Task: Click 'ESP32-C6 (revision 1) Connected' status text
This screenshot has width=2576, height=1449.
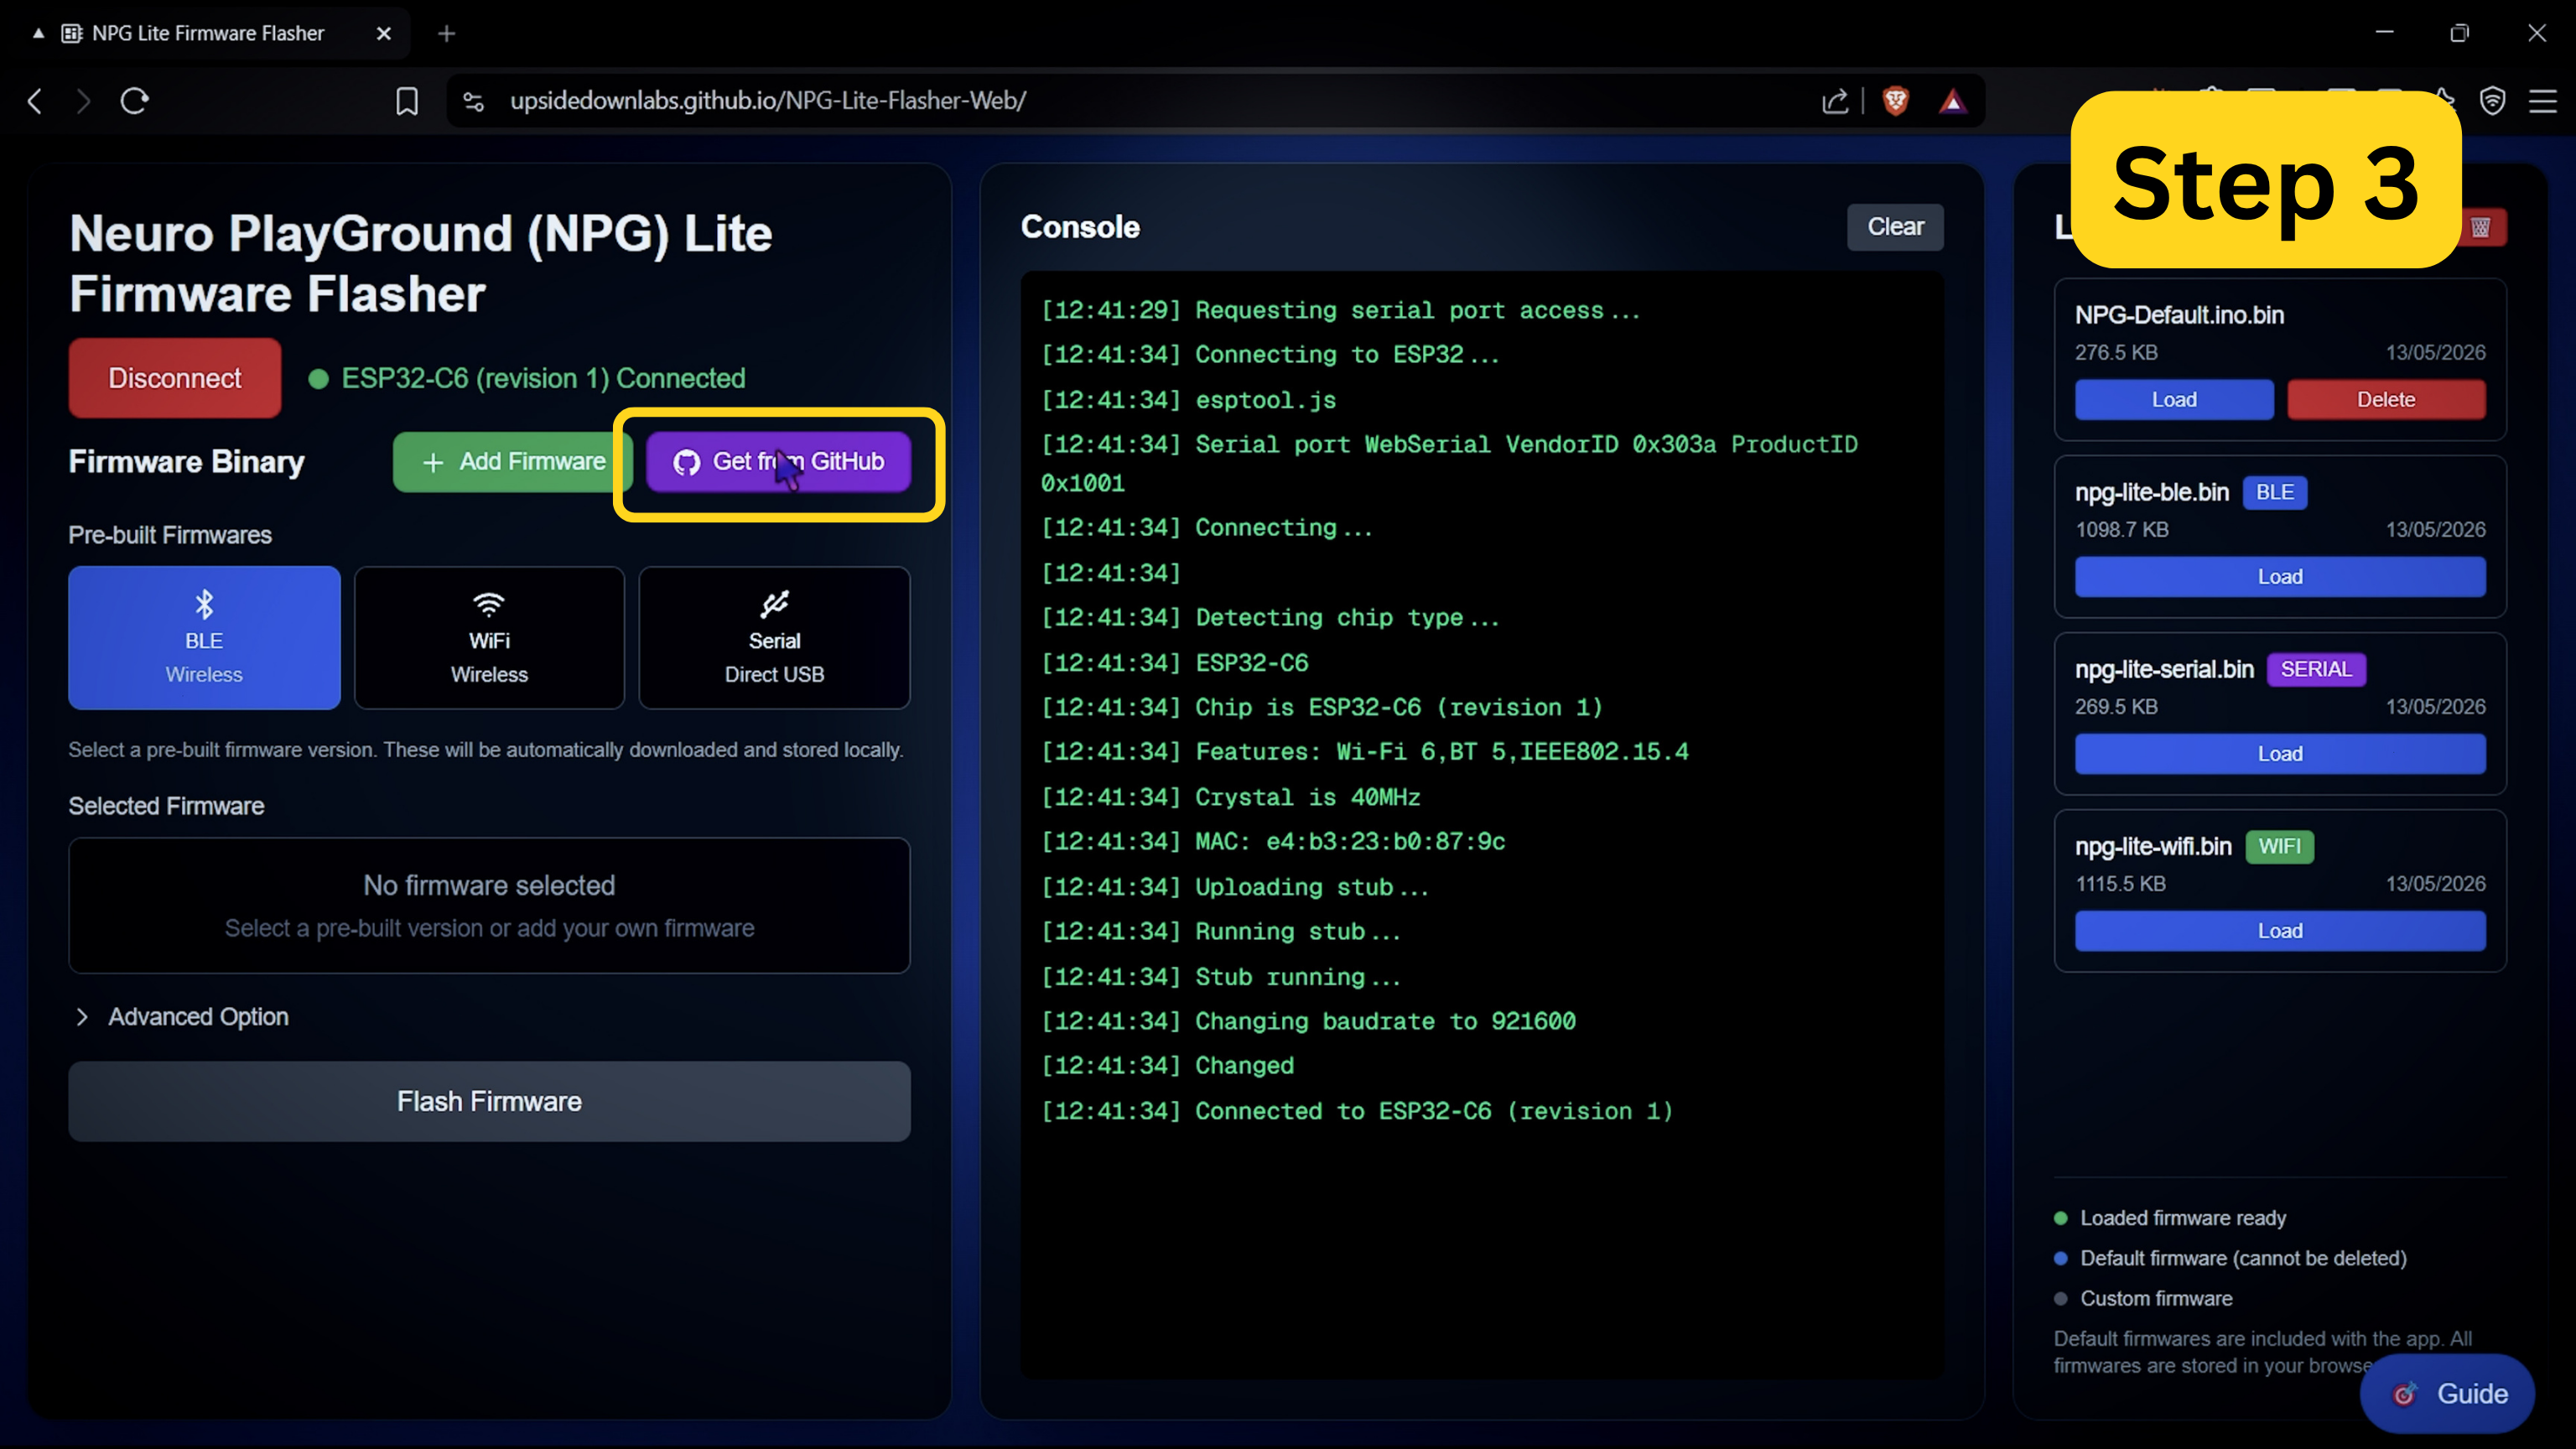Action: [543, 378]
